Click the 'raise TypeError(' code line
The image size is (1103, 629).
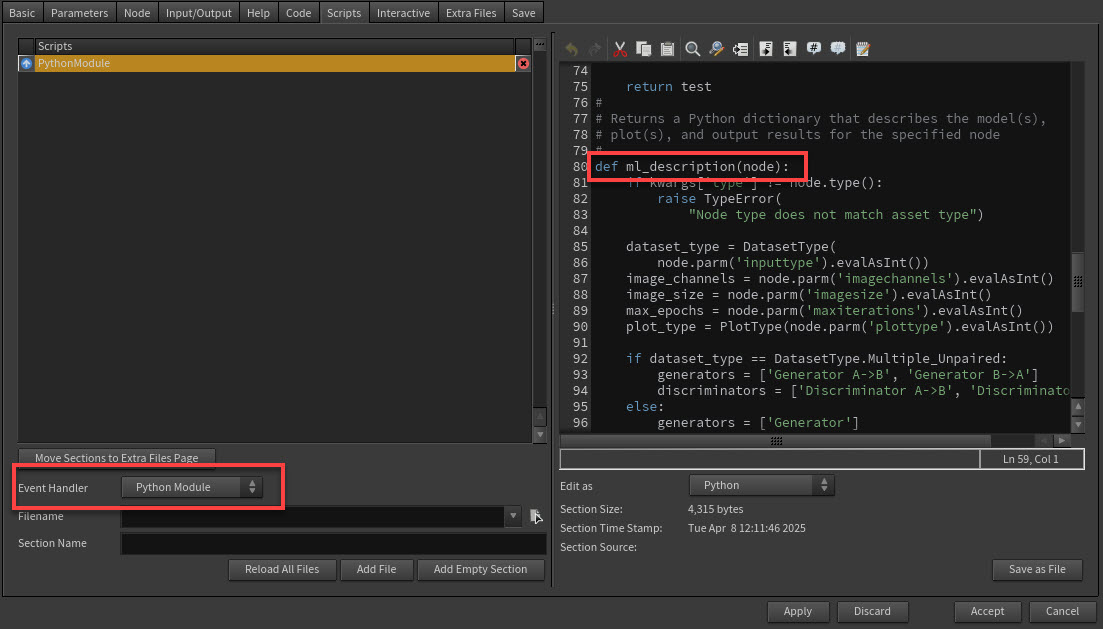coord(719,198)
